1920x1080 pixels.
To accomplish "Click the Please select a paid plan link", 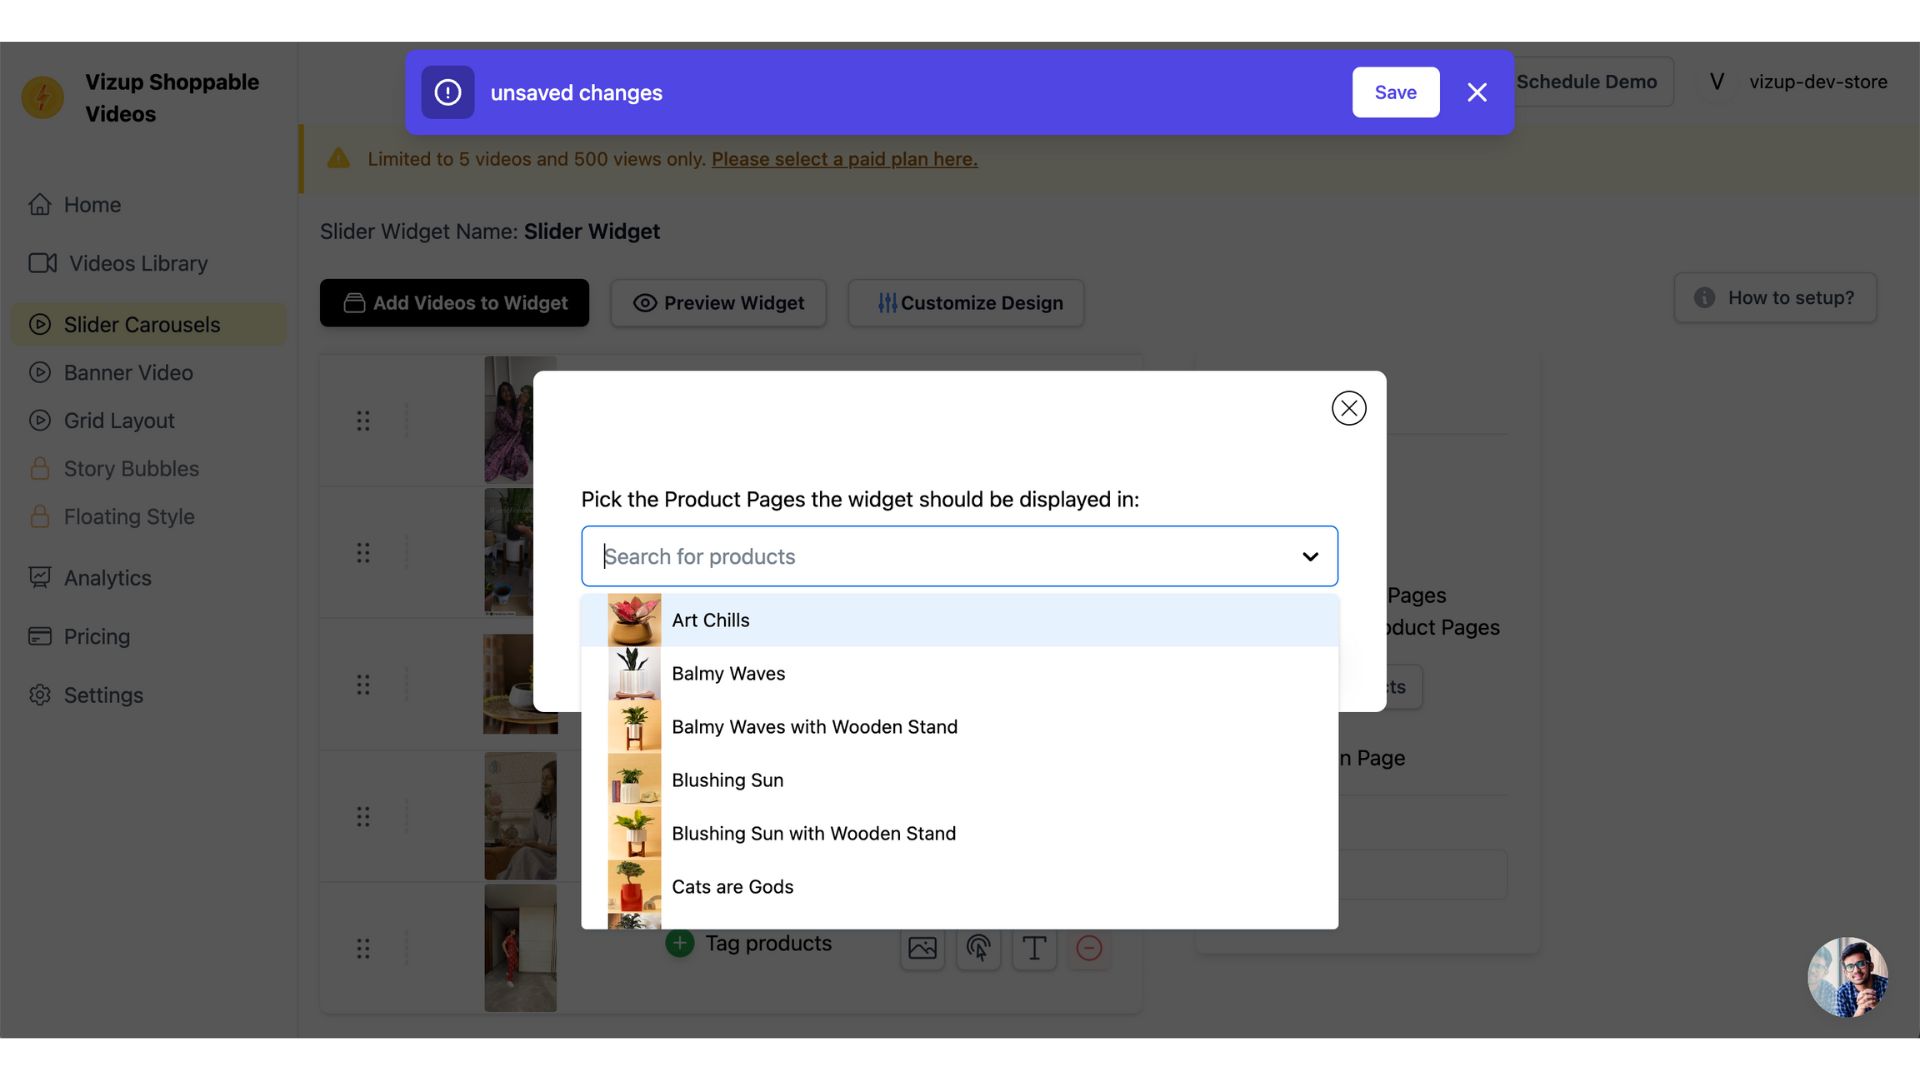I will coord(844,158).
